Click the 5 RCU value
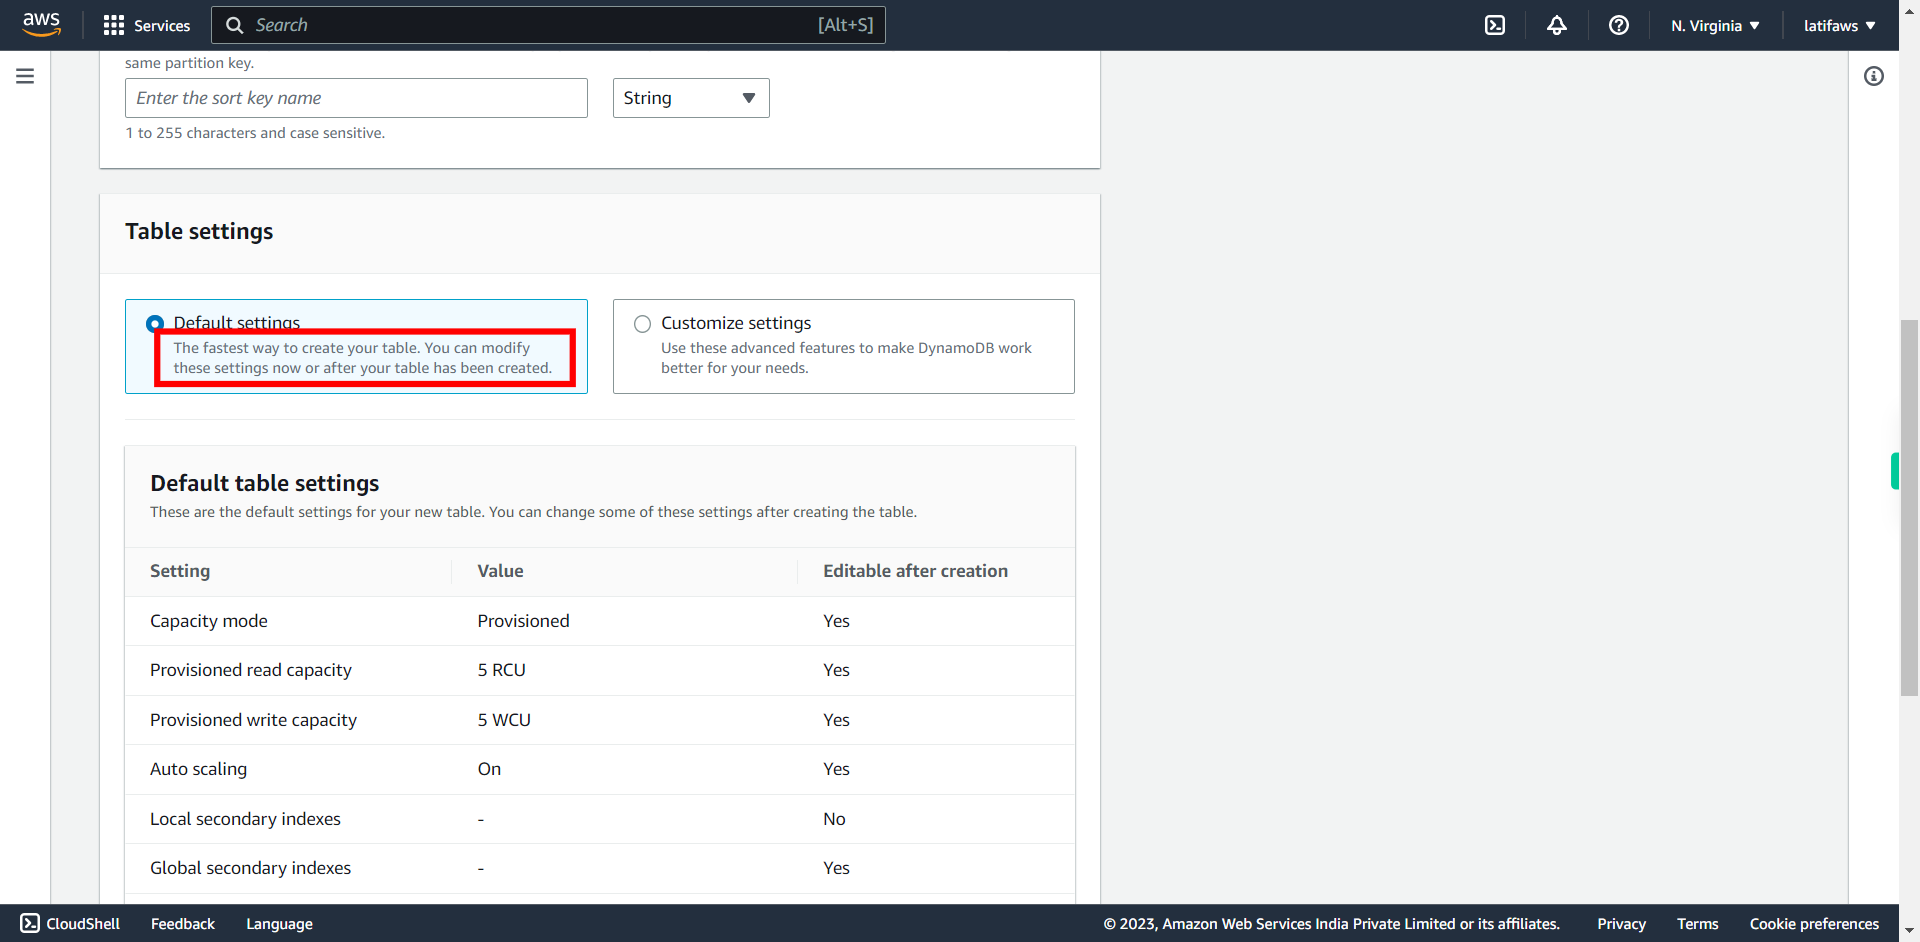 pos(501,670)
